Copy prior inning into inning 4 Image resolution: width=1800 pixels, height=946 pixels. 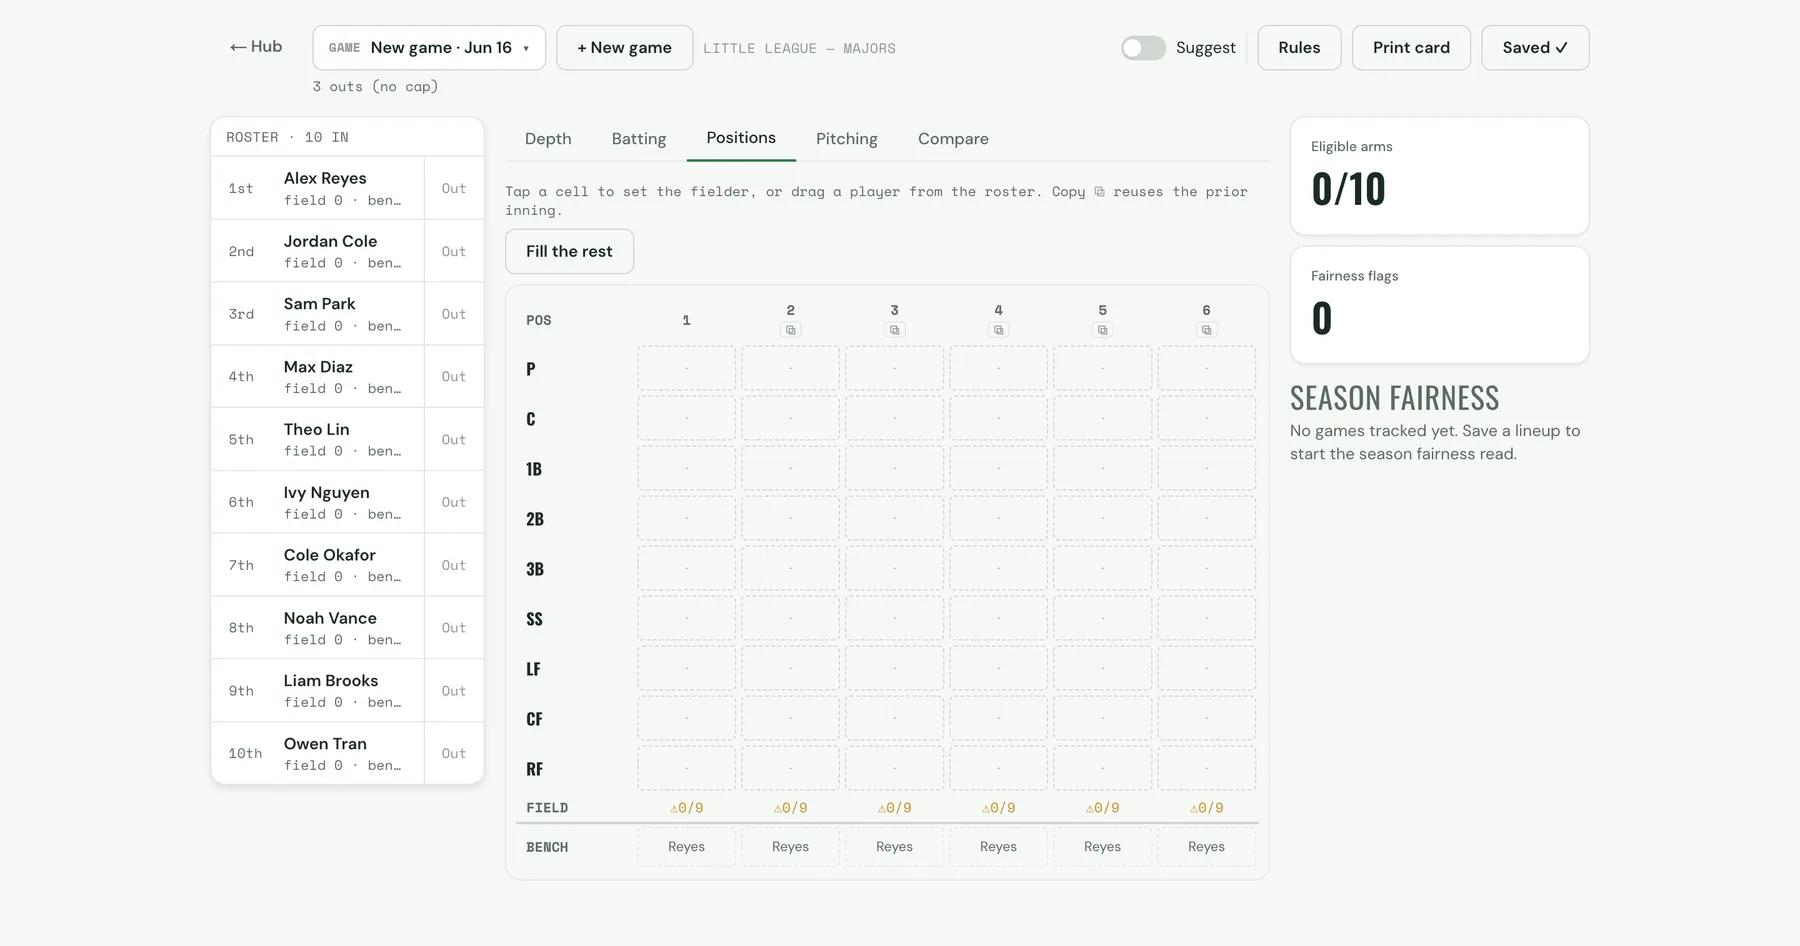click(998, 330)
